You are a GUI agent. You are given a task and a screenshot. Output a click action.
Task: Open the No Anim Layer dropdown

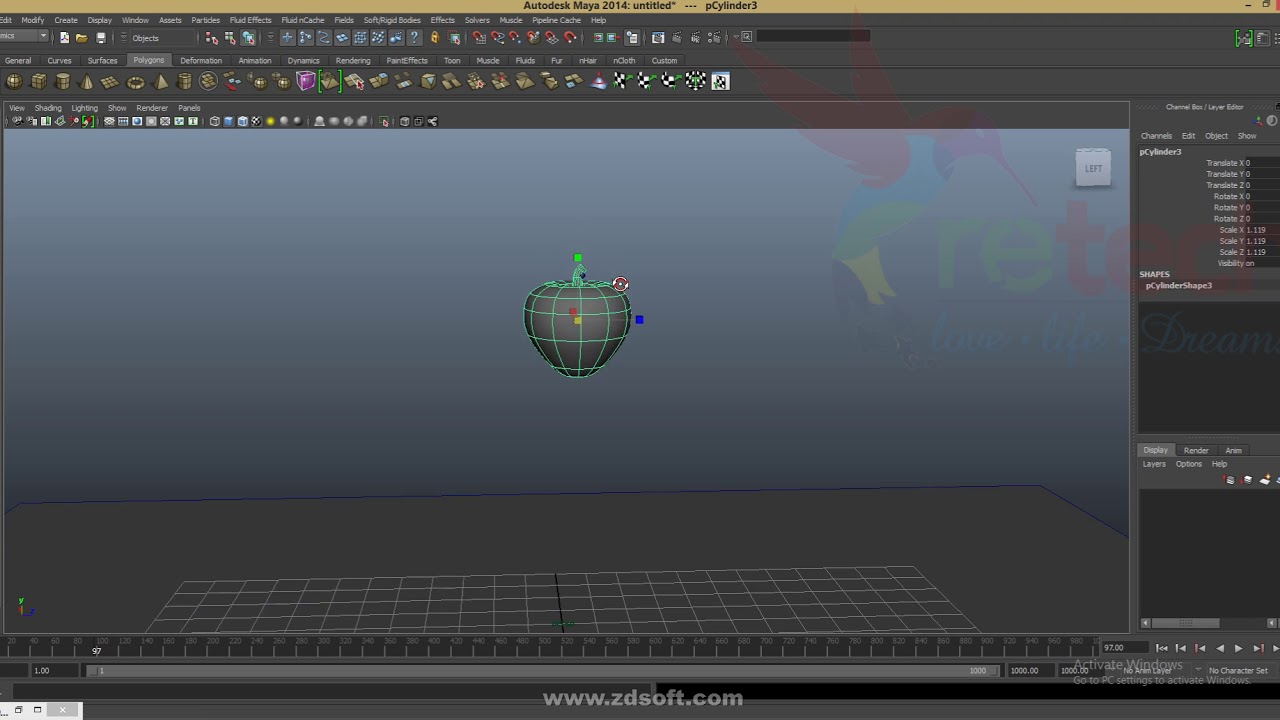[x=1147, y=671]
